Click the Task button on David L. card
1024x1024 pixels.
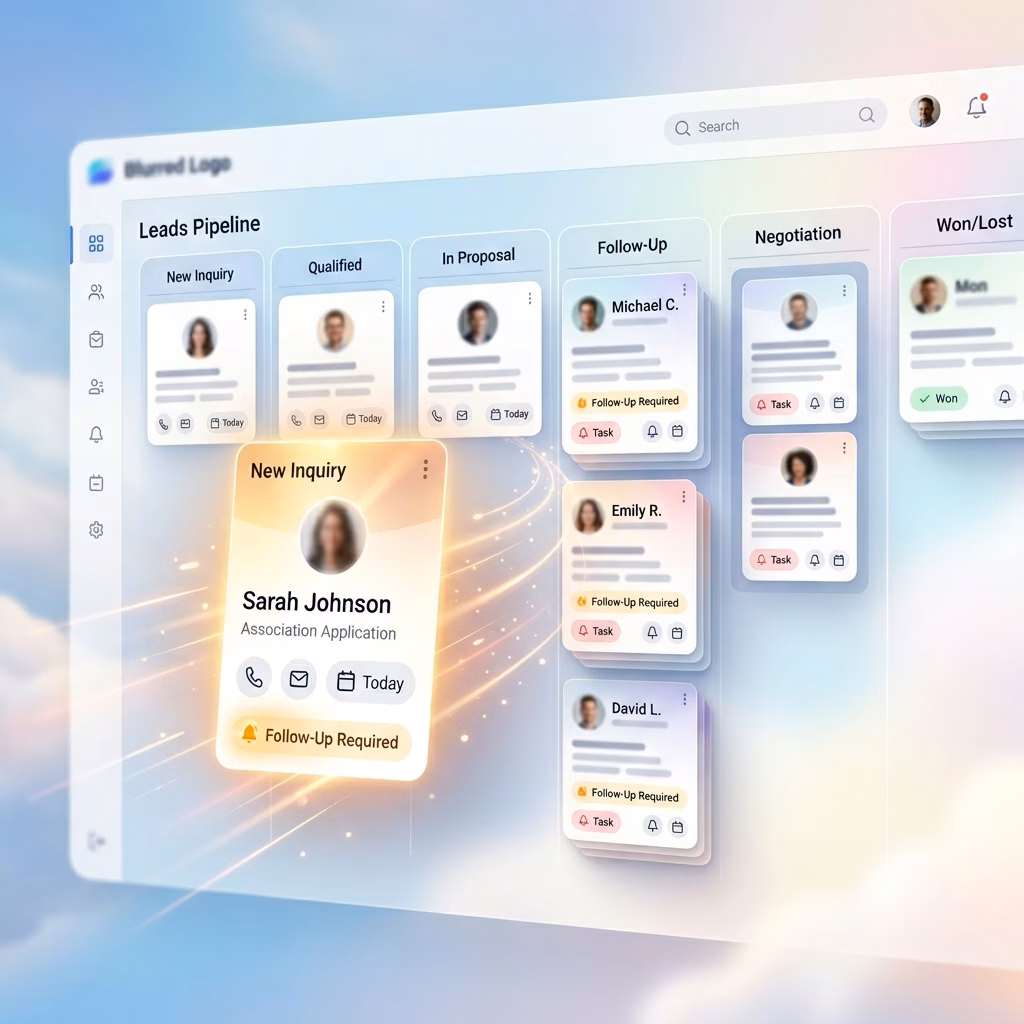pos(596,821)
